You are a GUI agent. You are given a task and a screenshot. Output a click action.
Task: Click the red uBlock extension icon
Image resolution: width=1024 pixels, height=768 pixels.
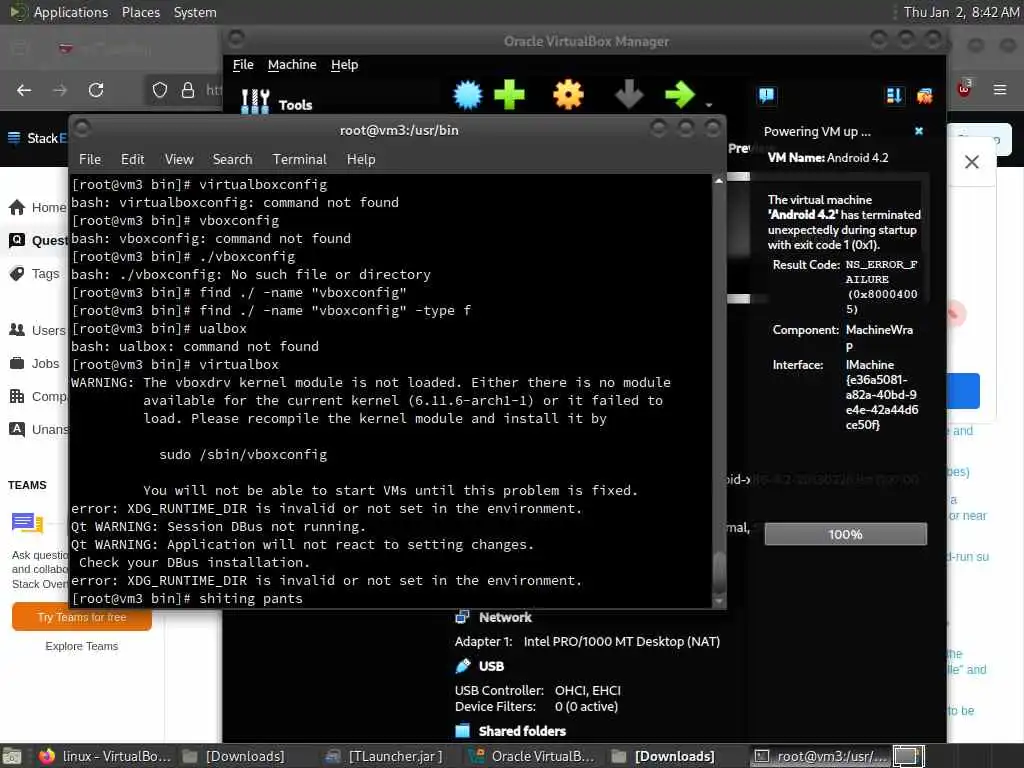tap(965, 89)
